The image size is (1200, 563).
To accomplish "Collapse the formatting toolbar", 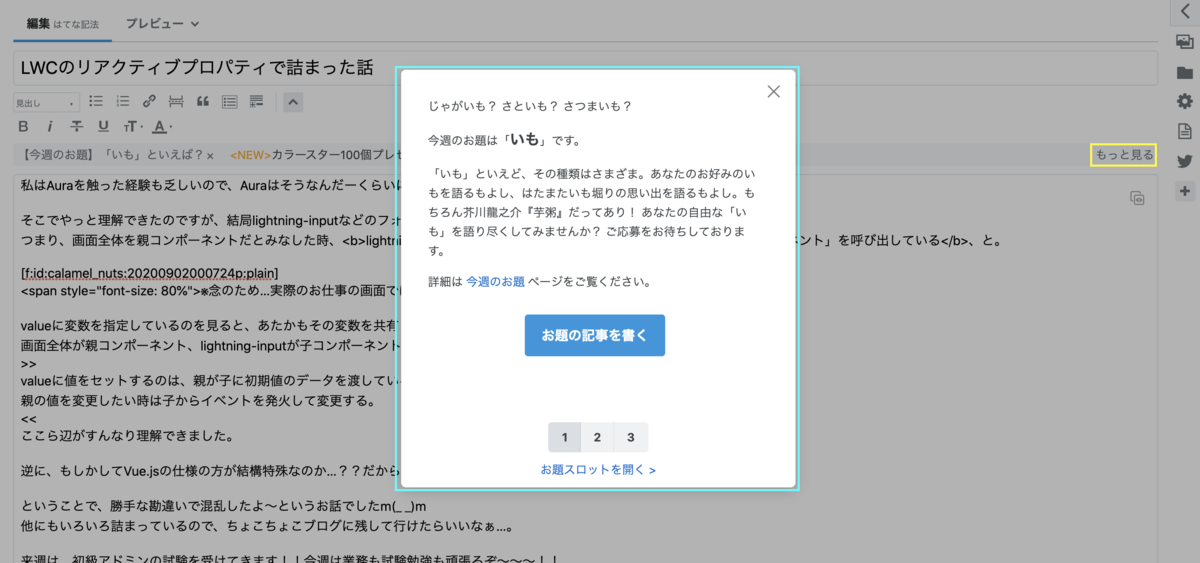I will point(292,101).
